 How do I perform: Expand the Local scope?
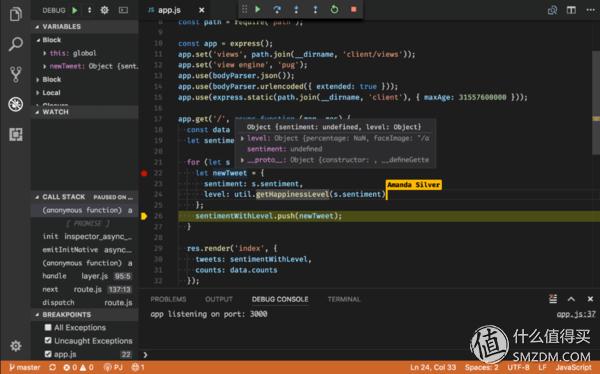tap(38, 93)
